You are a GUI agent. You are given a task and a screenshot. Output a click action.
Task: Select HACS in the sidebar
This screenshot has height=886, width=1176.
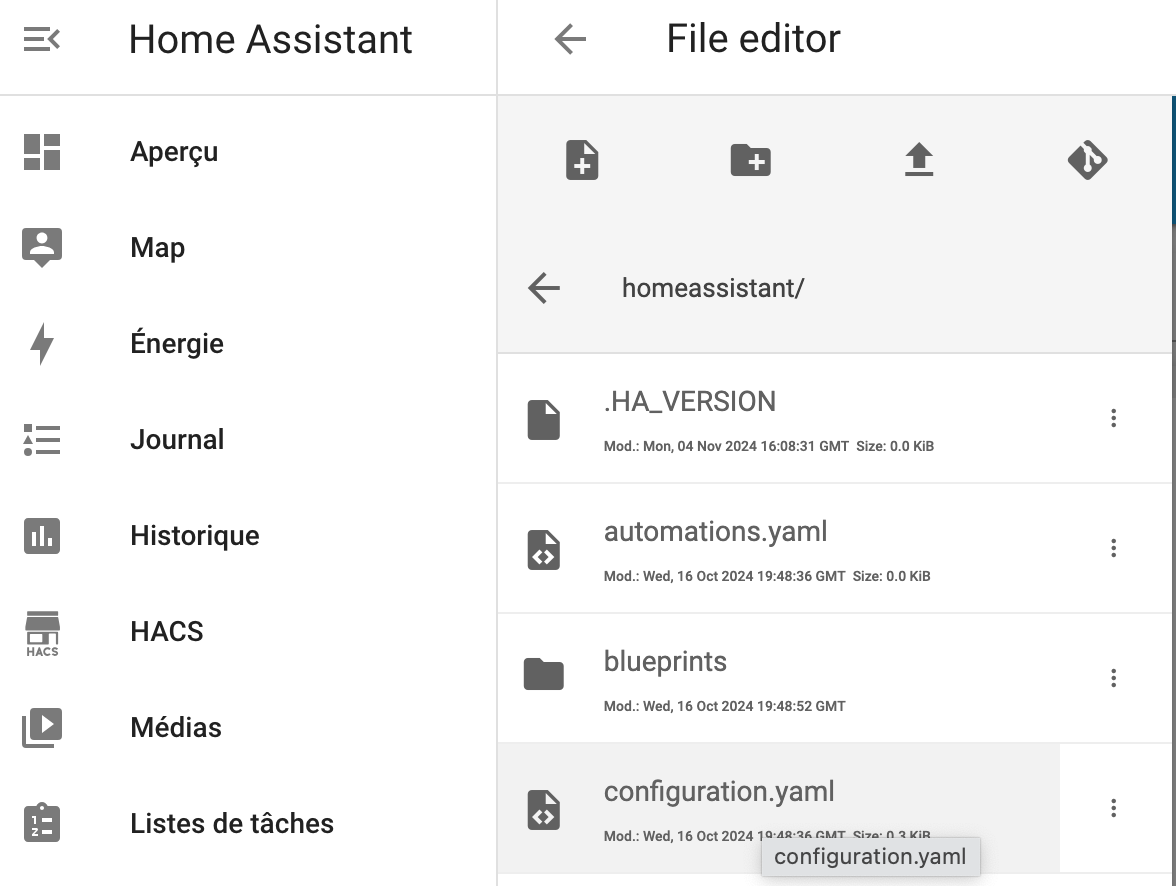(x=166, y=632)
